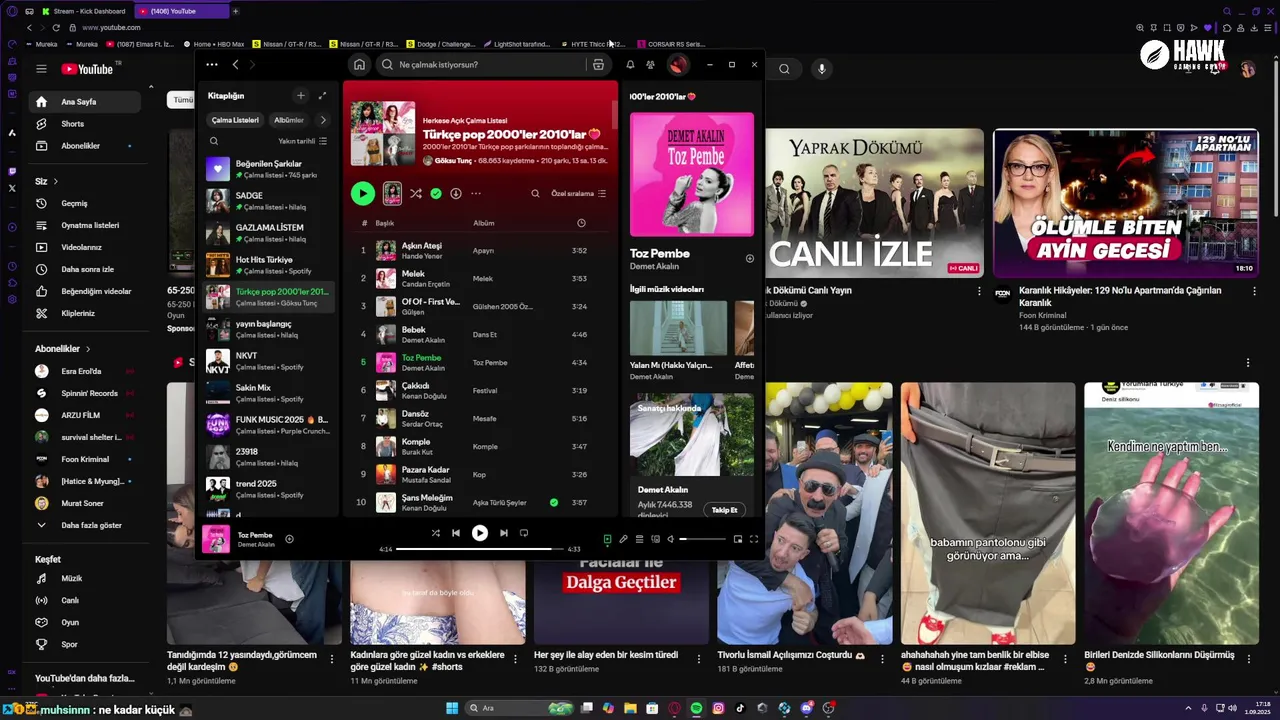
Task: Open Spotify Friend Activity icon
Action: 650,65
